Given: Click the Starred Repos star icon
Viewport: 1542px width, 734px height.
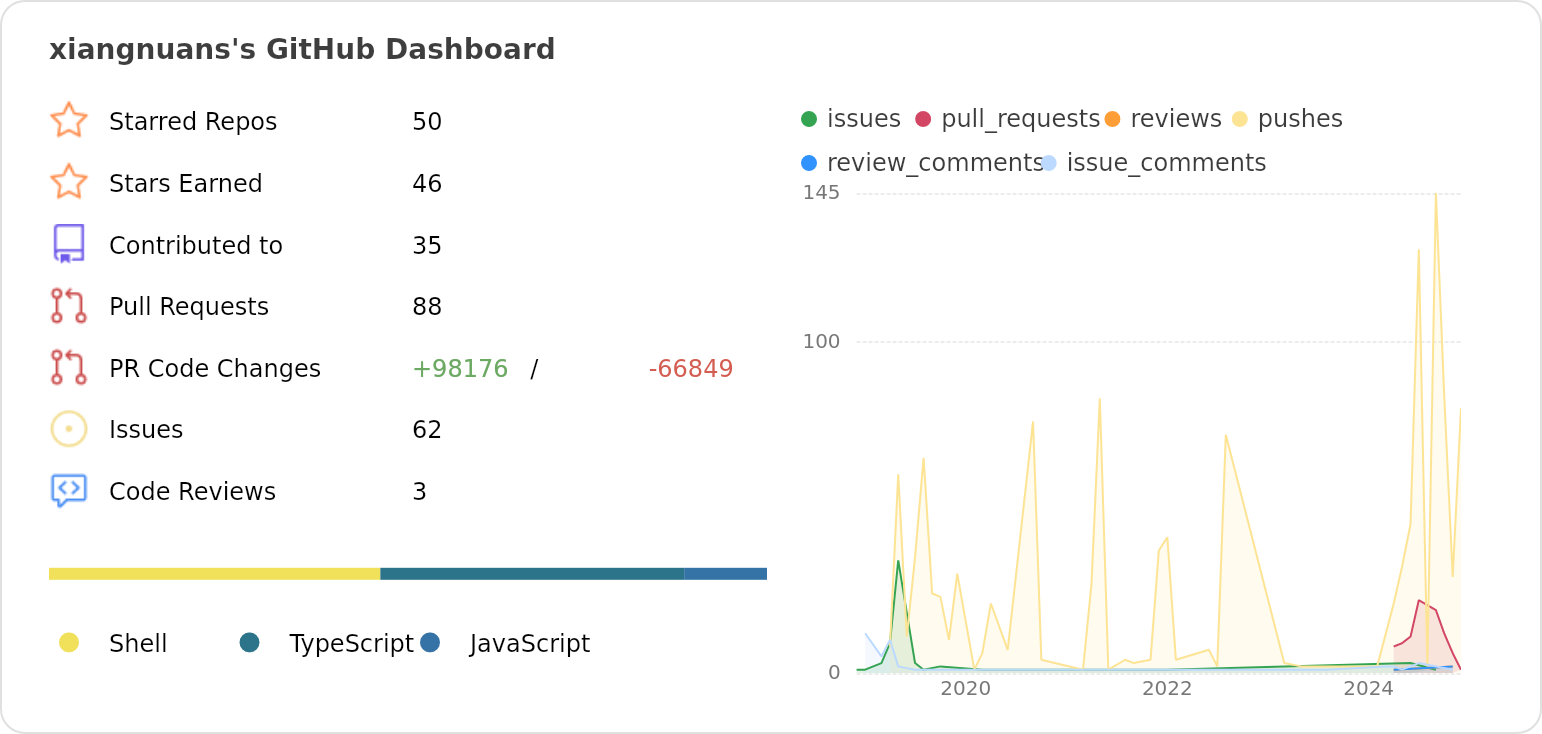Looking at the screenshot, I should (69, 120).
